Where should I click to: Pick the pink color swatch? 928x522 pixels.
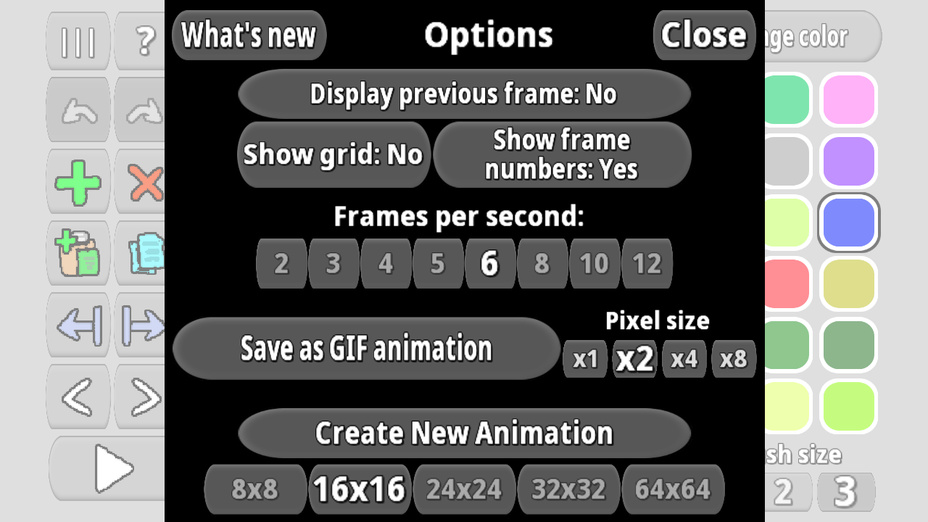[x=848, y=99]
